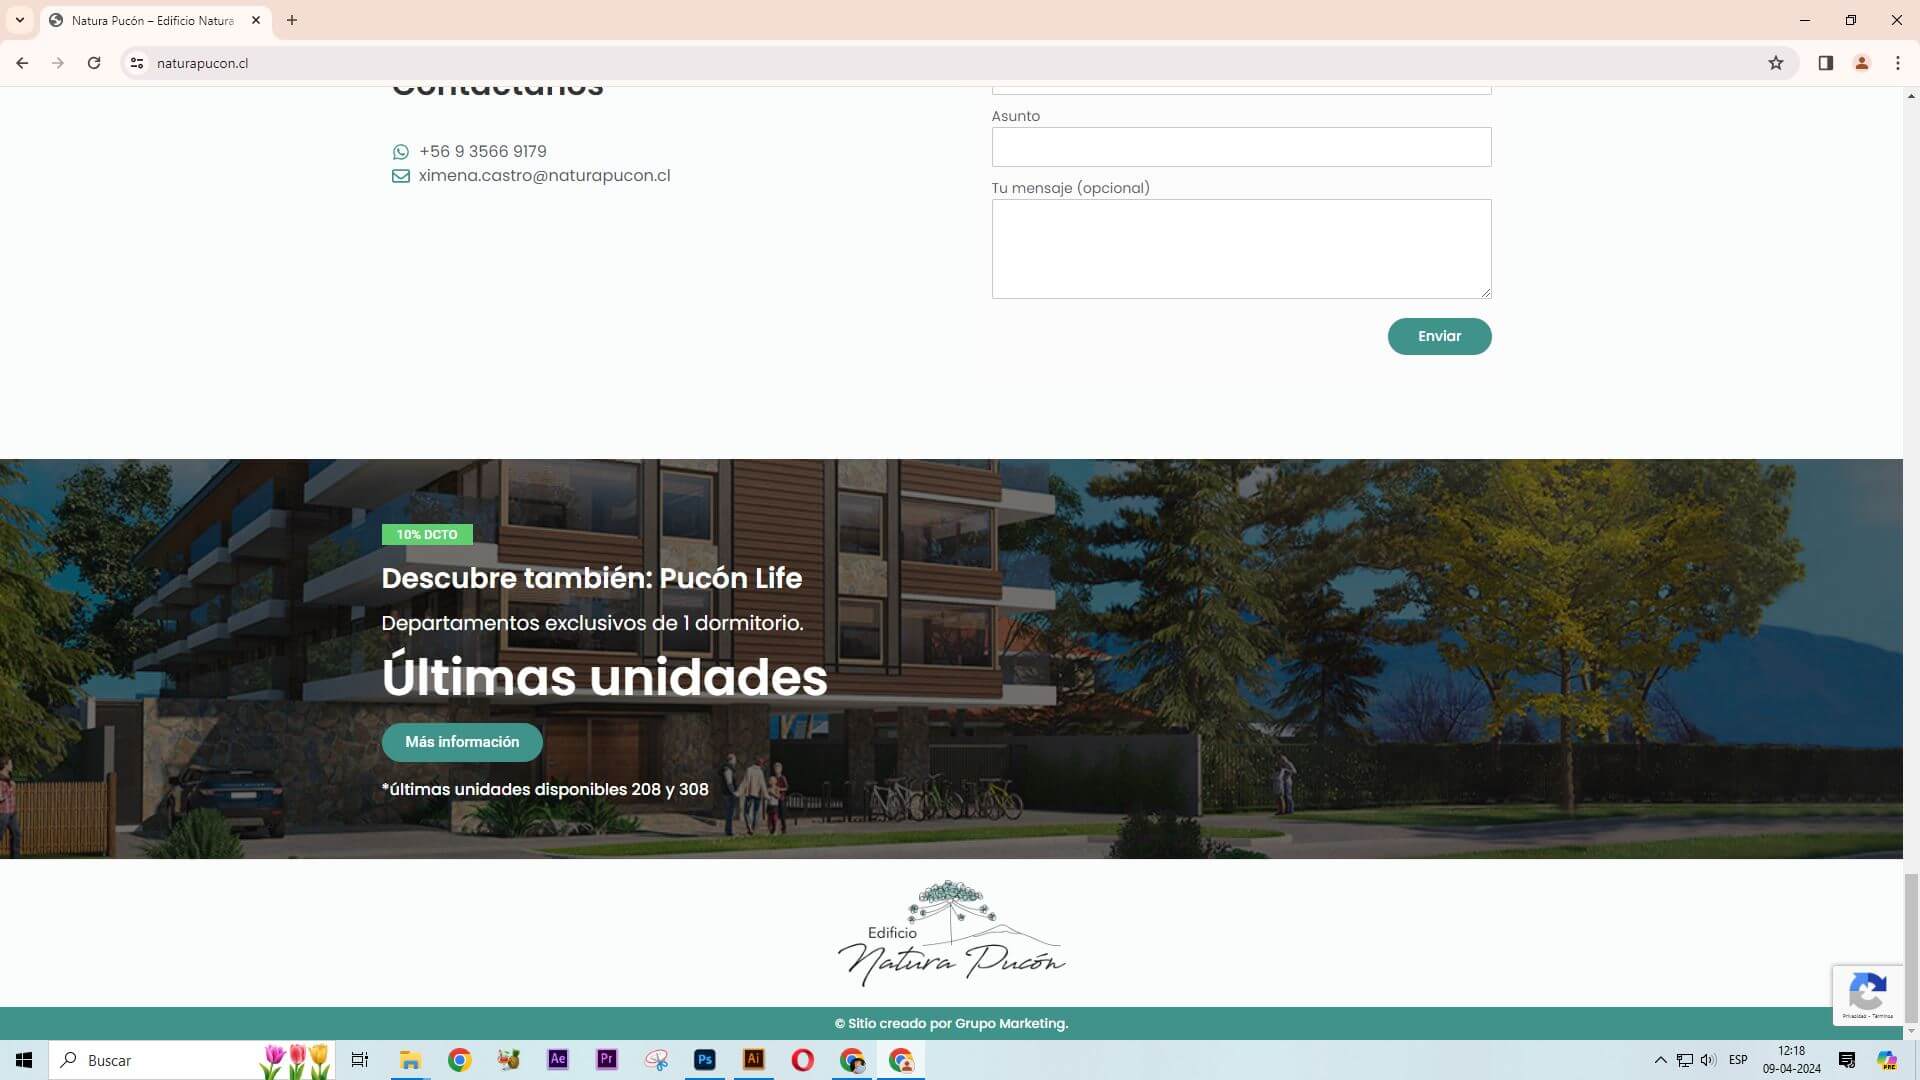1920x1080 pixels.
Task: Expand tab search dropdown arrow
Action: (x=19, y=20)
